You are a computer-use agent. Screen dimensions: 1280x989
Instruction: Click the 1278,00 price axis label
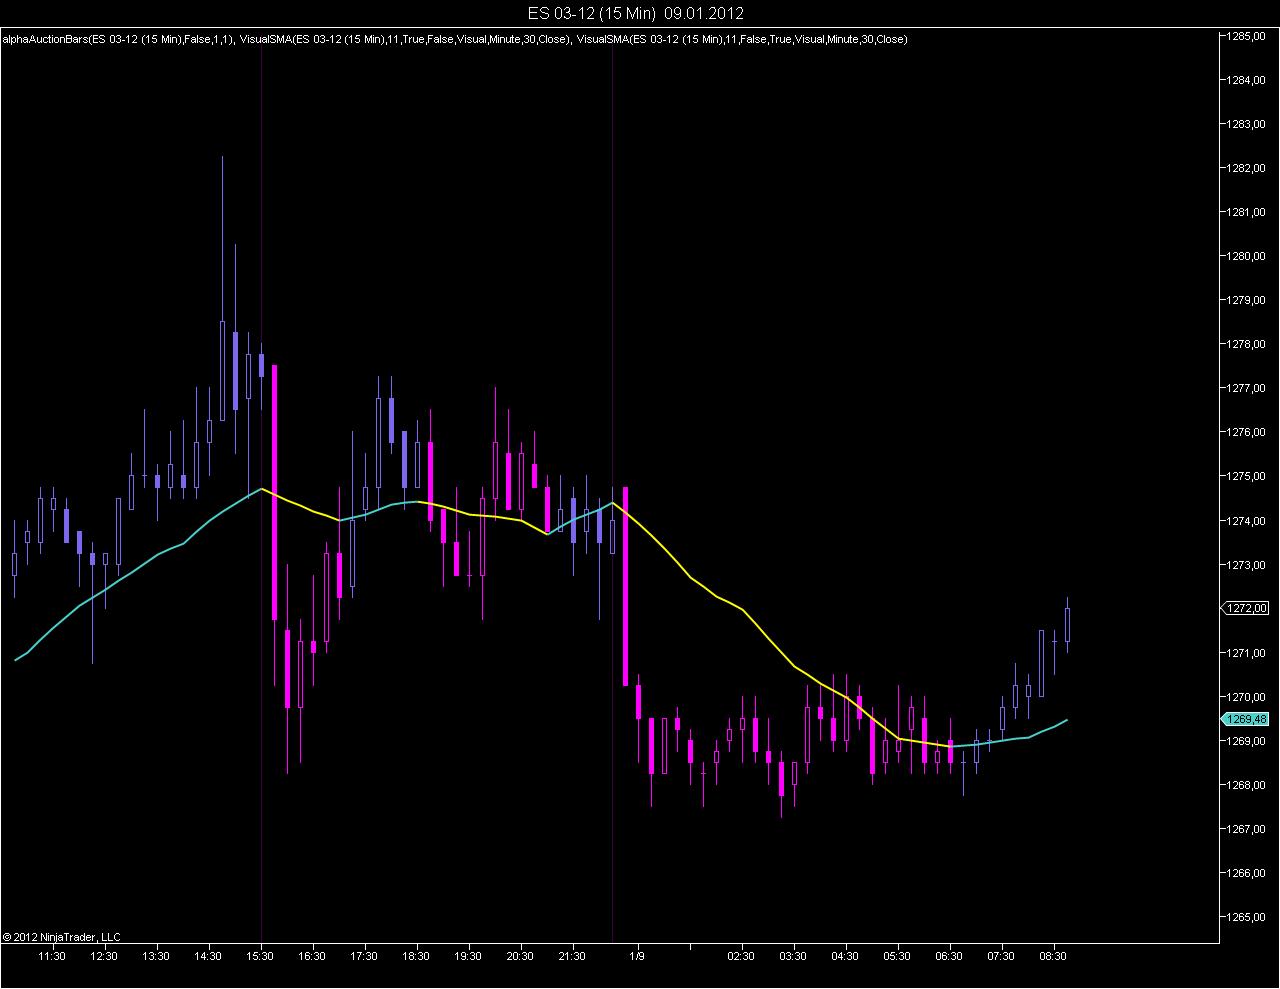[1248, 344]
